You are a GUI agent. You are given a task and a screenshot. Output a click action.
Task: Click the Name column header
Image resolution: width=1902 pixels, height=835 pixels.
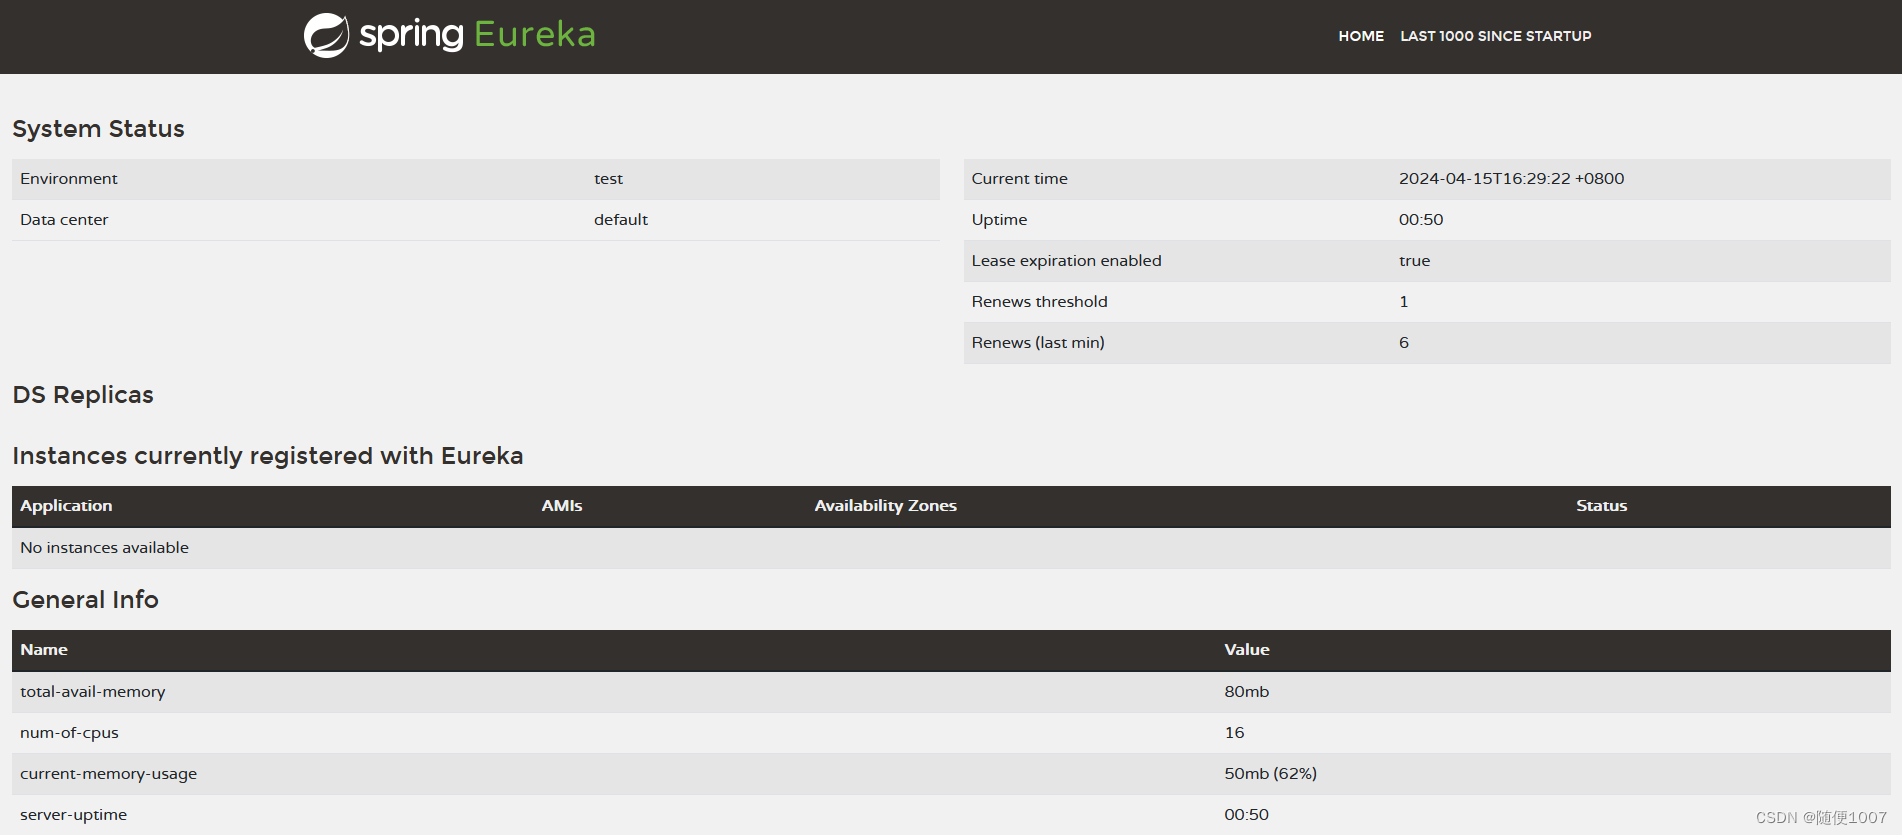(44, 650)
